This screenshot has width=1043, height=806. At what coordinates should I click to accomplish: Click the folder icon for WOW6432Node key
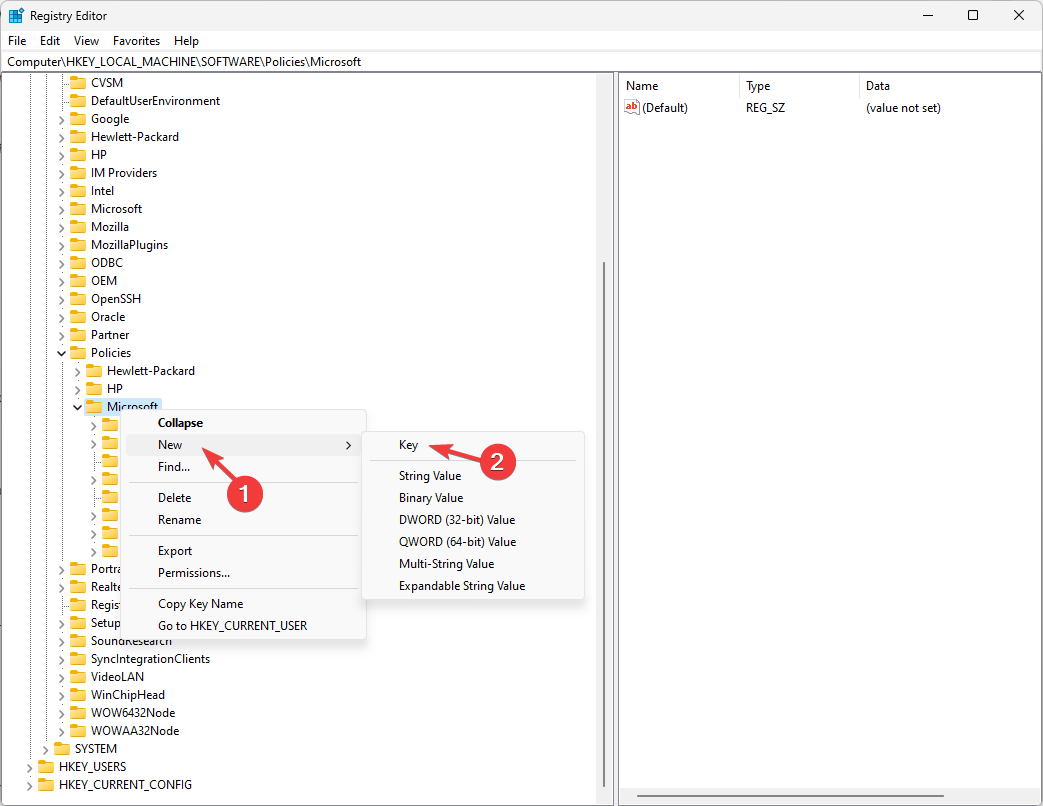pos(80,712)
